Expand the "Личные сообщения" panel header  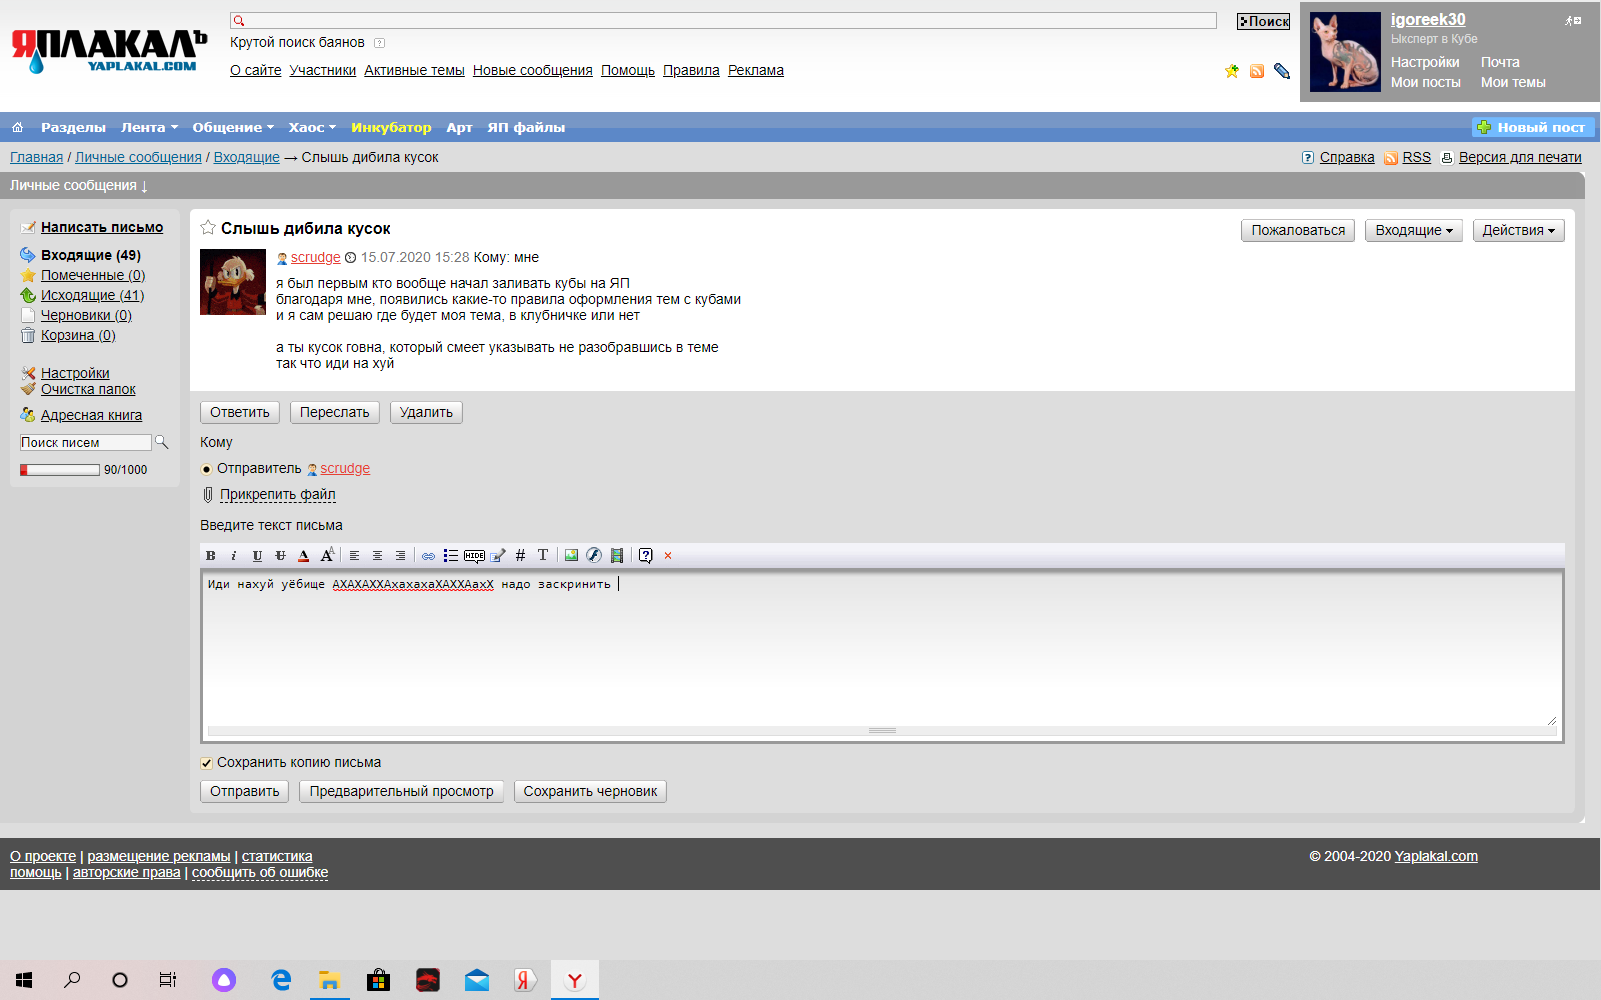point(79,185)
